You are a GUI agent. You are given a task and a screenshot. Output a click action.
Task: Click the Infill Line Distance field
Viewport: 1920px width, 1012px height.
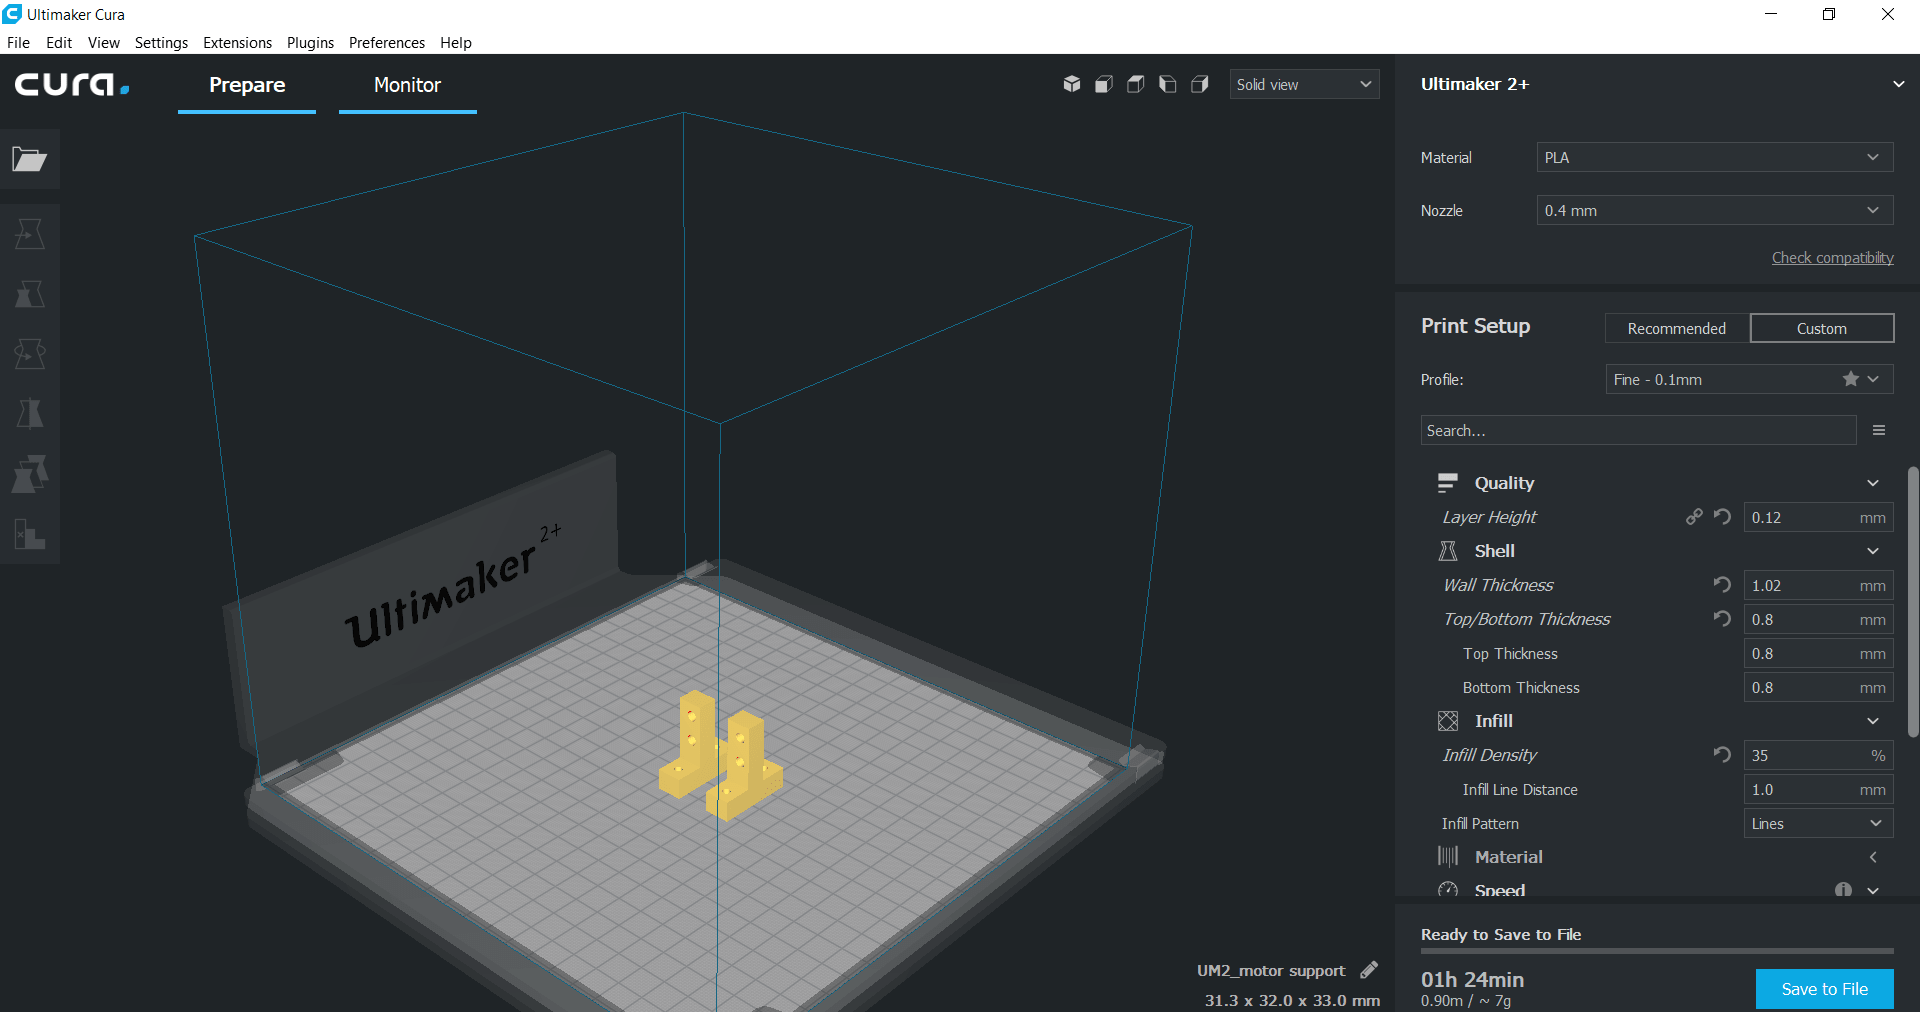(x=1818, y=789)
